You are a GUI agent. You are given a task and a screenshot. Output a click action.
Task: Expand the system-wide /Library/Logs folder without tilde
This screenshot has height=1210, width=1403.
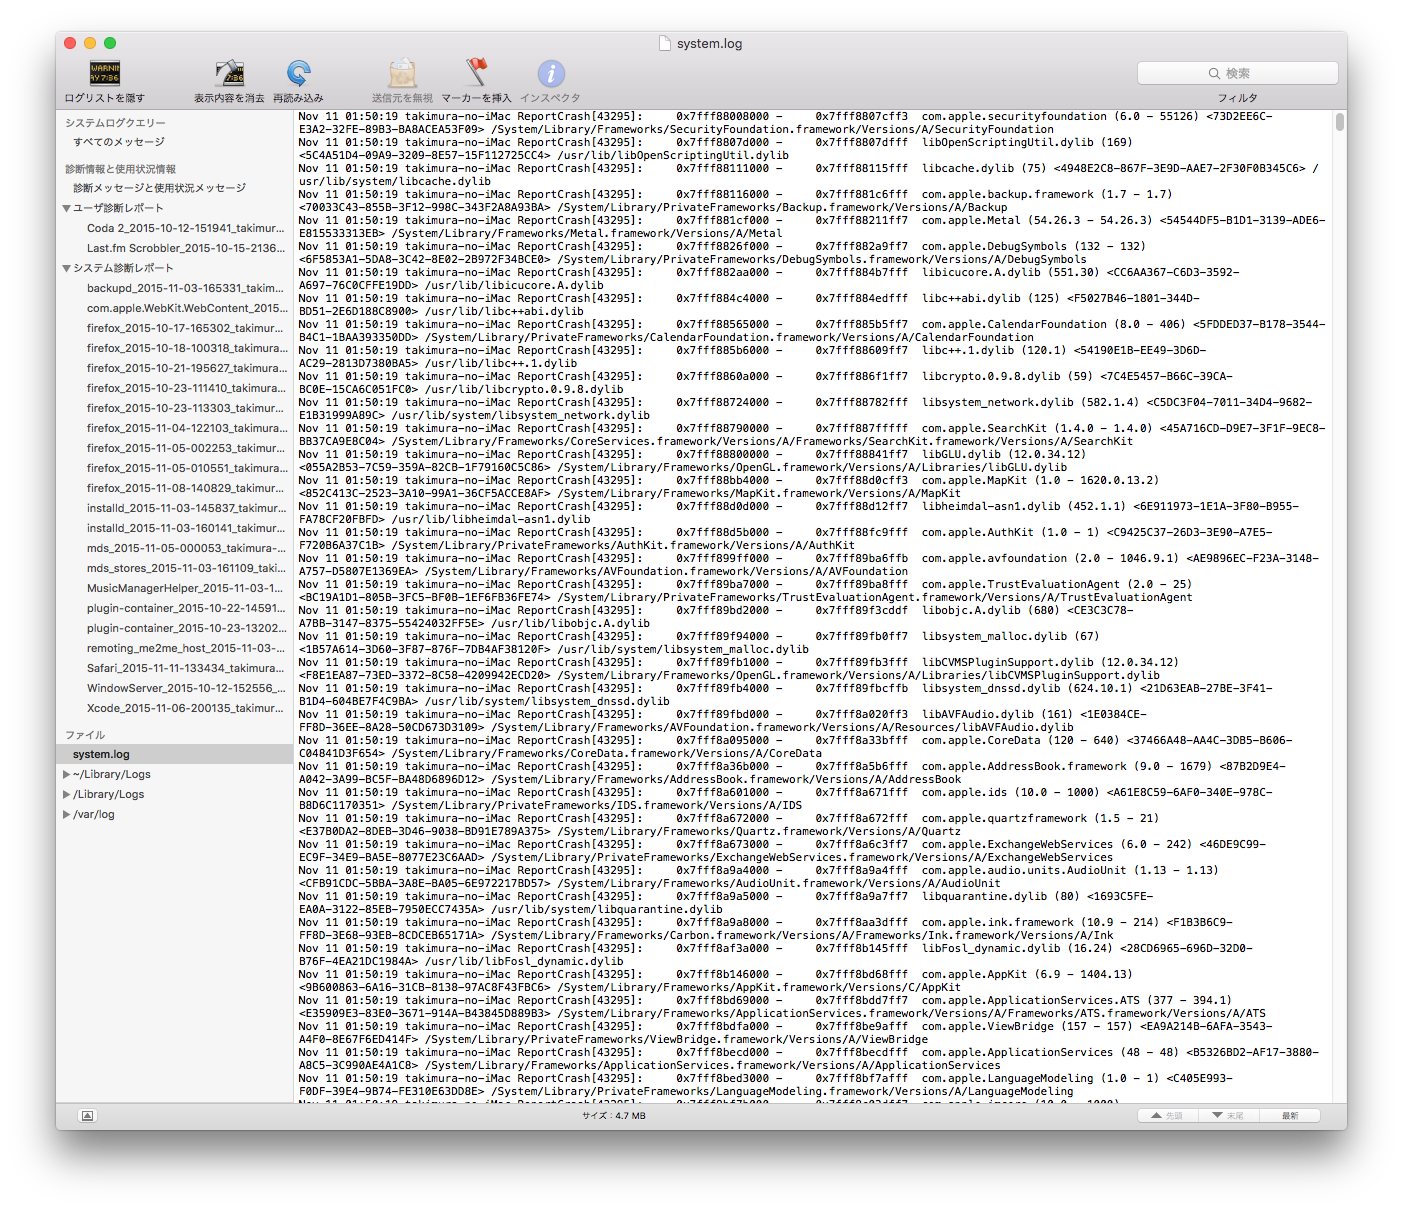67,794
